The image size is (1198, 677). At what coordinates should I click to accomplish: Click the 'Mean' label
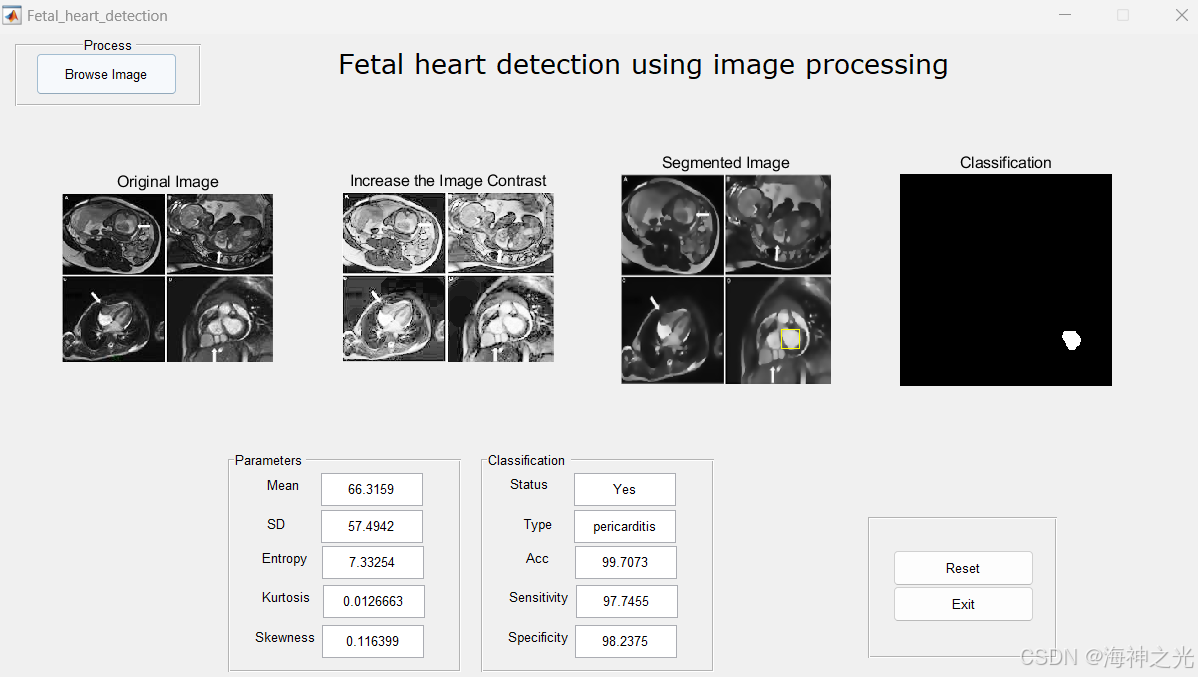tap(283, 485)
